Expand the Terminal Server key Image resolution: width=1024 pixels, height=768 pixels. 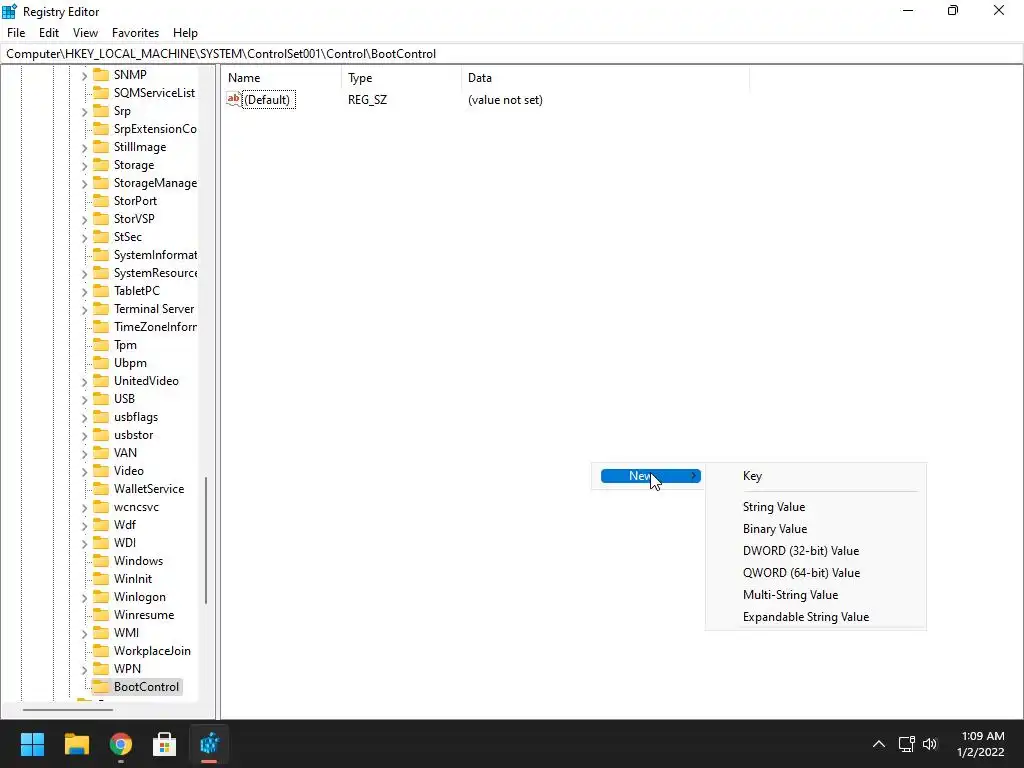84,310
